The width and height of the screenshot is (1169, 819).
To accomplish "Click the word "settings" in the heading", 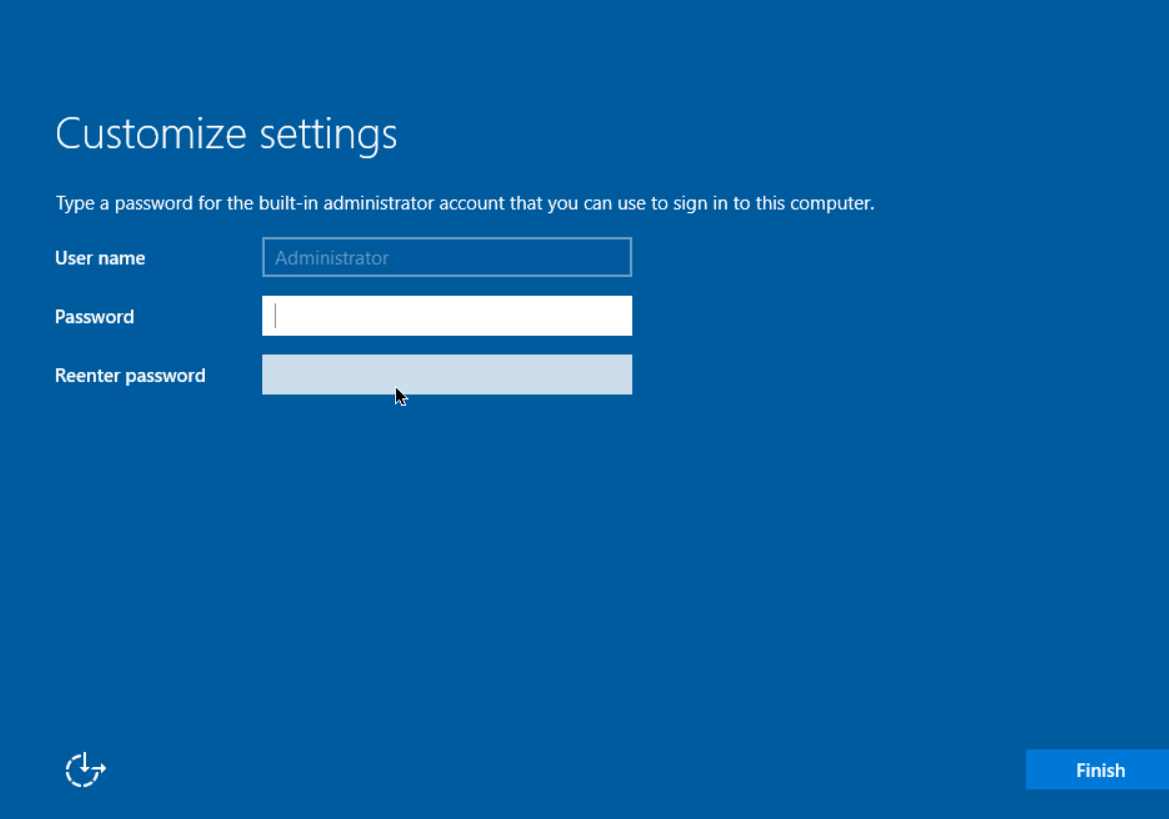I will (x=328, y=134).
